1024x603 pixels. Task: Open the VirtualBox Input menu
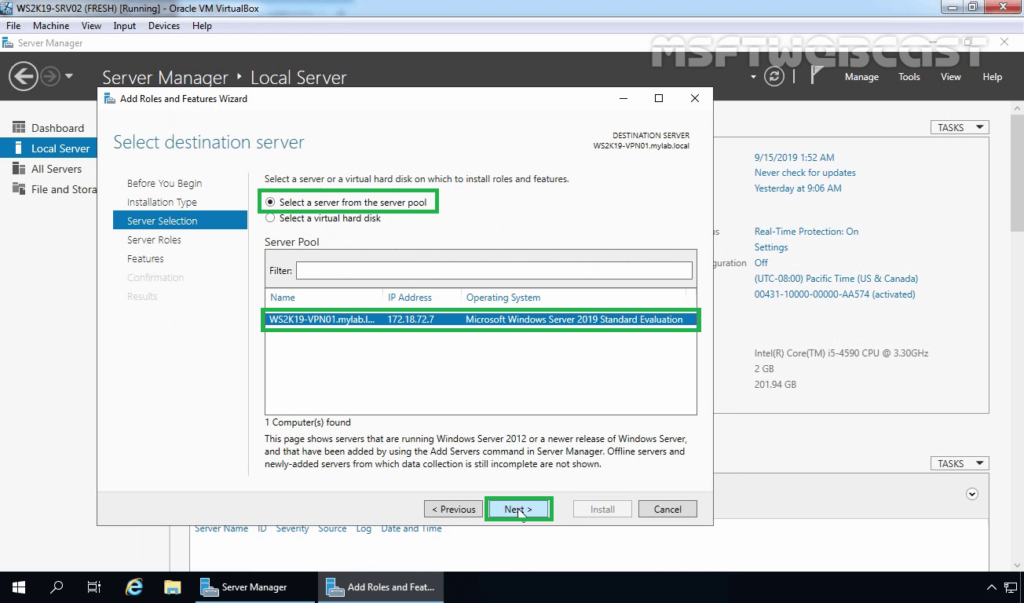(124, 25)
